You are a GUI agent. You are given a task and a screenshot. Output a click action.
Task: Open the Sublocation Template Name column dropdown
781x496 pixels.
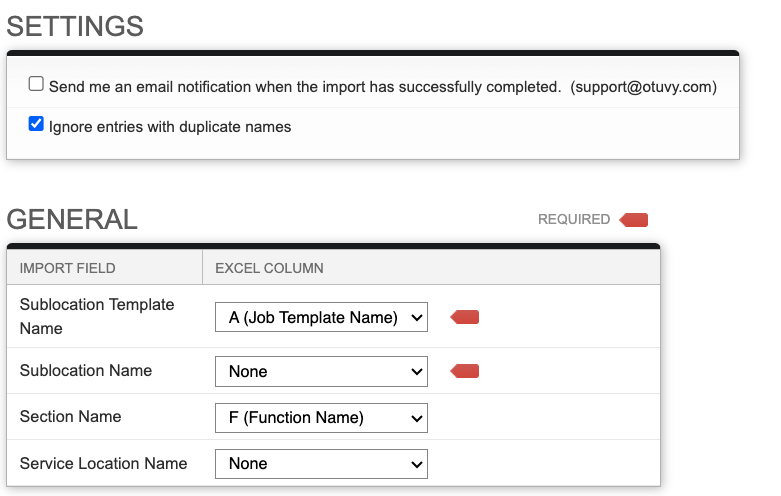click(x=321, y=318)
